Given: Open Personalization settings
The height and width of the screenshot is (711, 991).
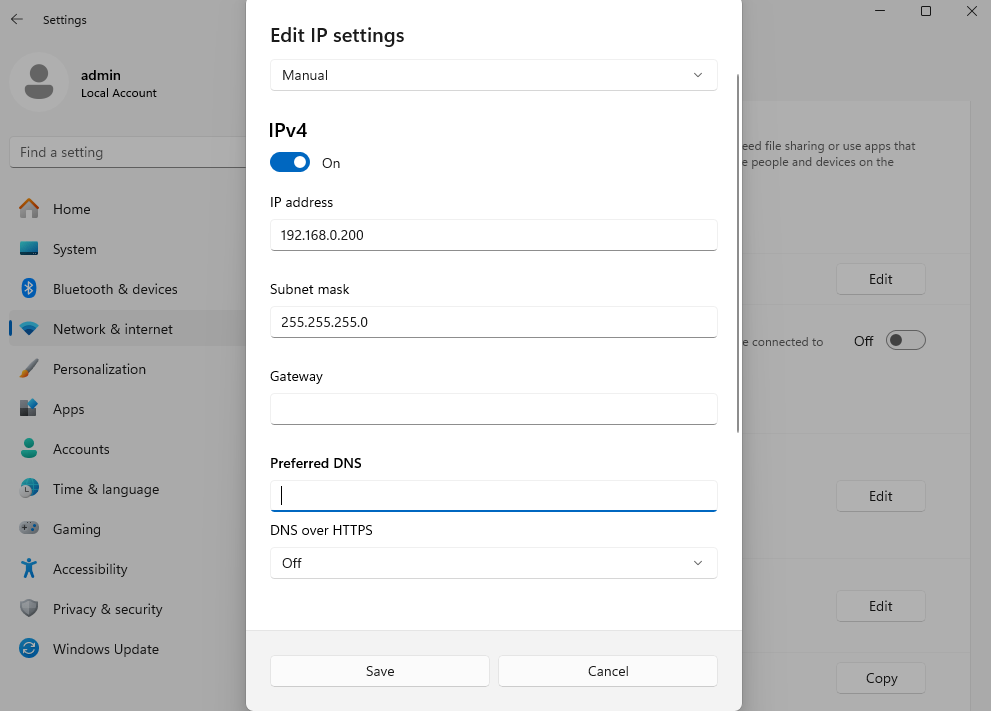Looking at the screenshot, I should [x=128, y=369].
